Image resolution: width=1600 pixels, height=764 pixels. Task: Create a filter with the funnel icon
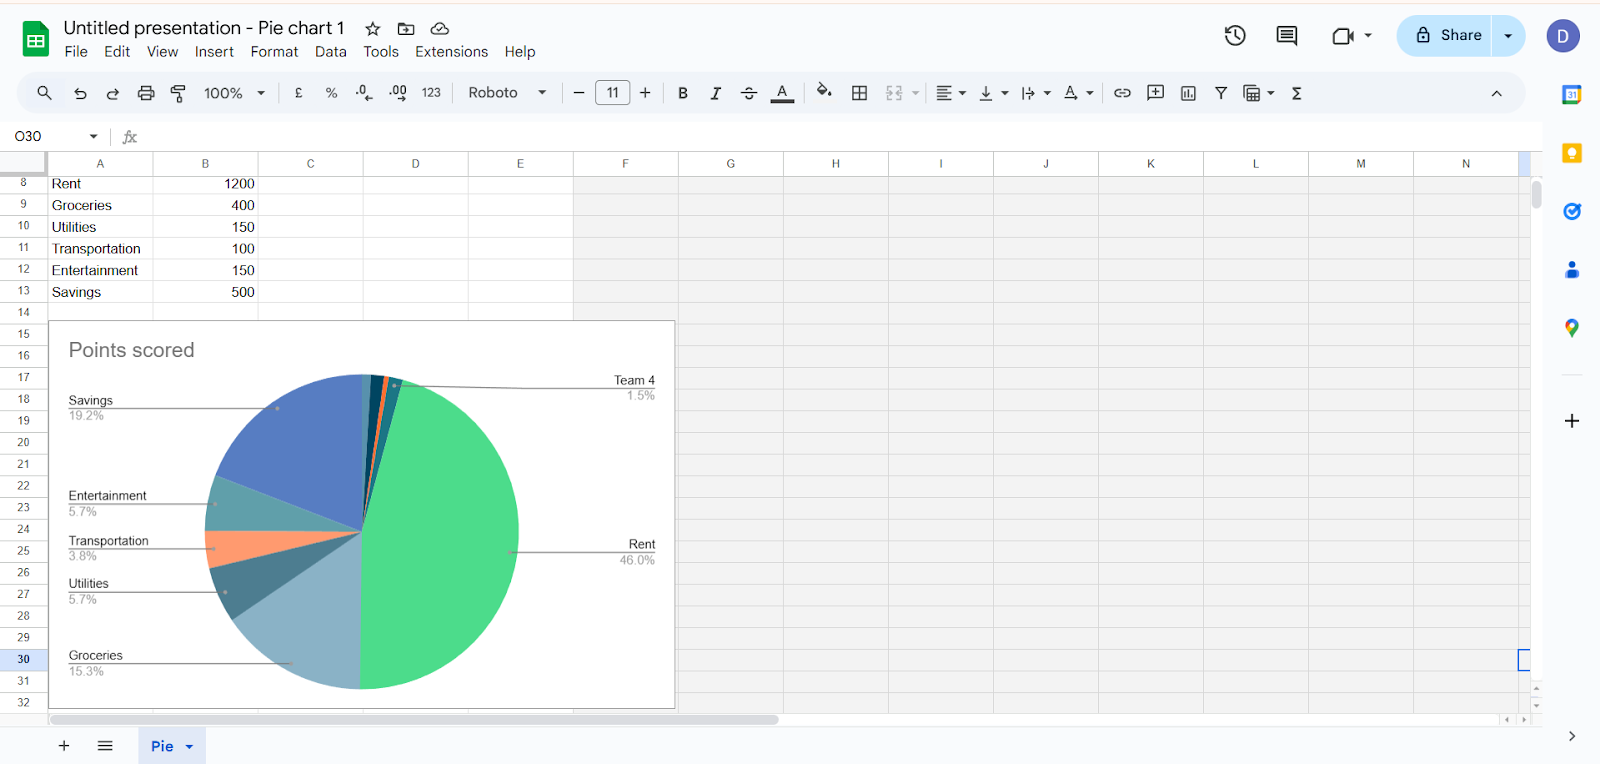click(1221, 93)
